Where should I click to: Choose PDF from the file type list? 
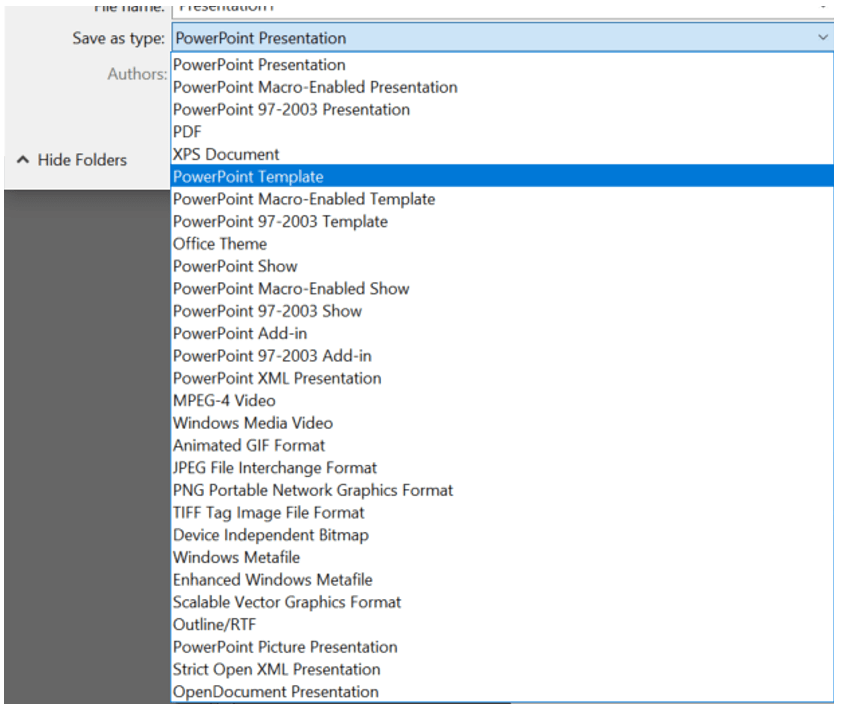coord(188,132)
